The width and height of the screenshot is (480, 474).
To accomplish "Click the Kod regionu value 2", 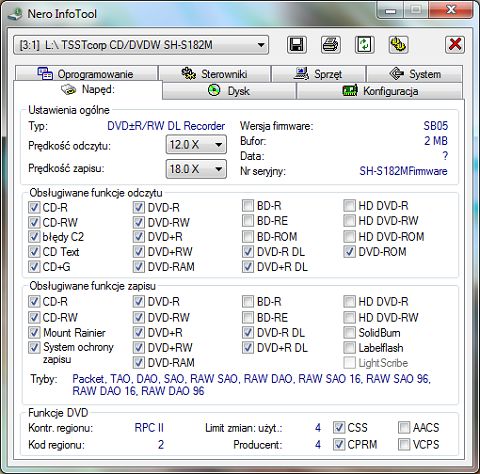I will coord(161,445).
